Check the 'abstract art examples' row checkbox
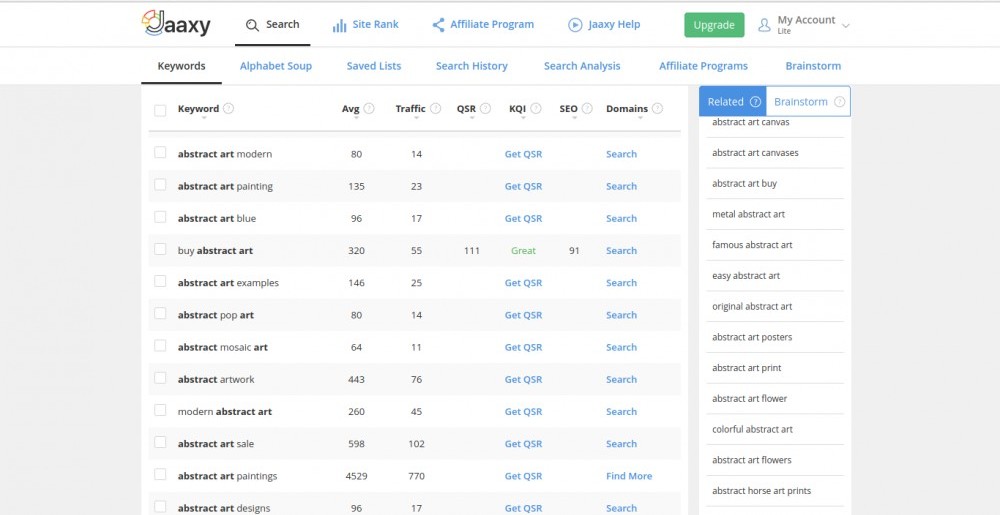1000x515 pixels. (x=160, y=281)
